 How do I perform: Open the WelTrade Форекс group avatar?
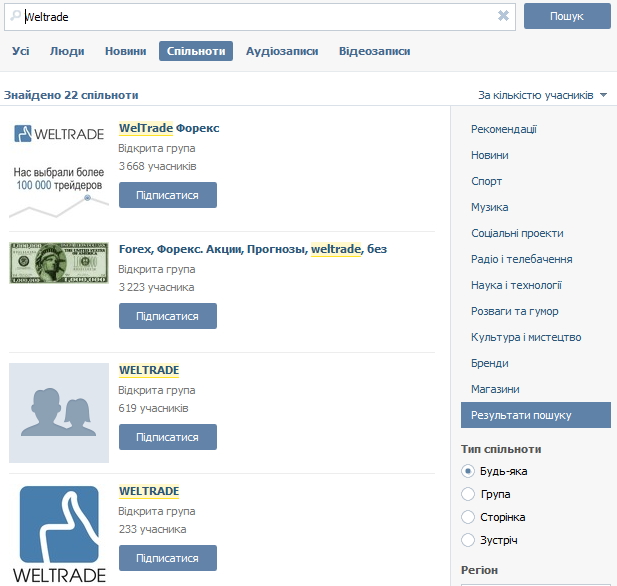click(59, 170)
